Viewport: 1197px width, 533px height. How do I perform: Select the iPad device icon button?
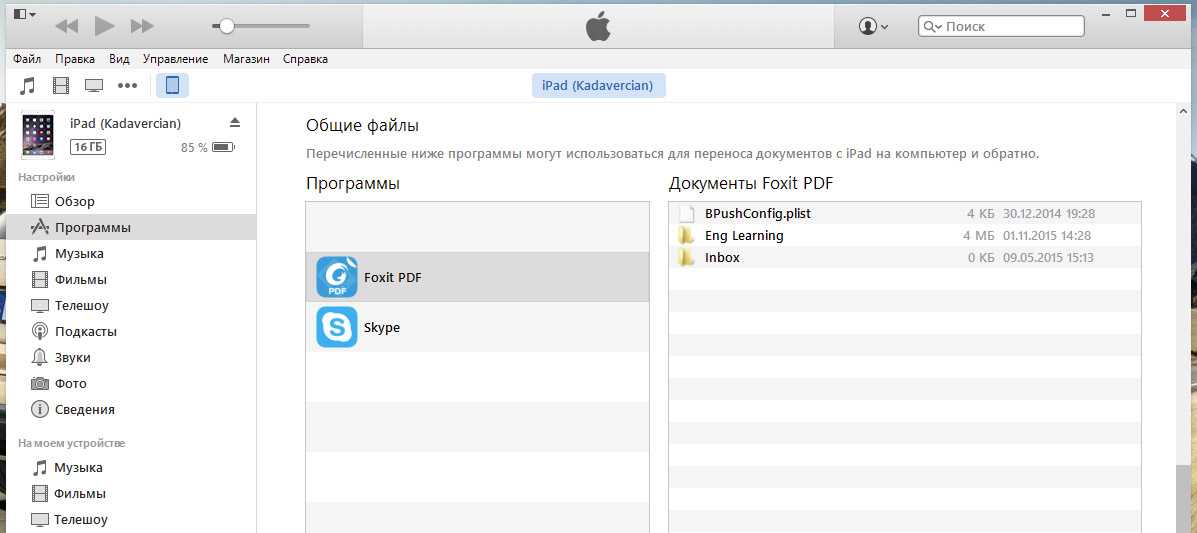[172, 85]
